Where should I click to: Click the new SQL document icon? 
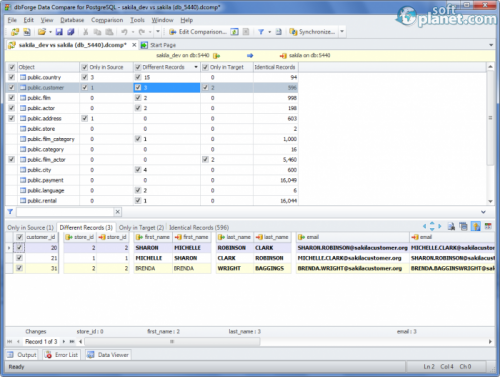coord(27,32)
